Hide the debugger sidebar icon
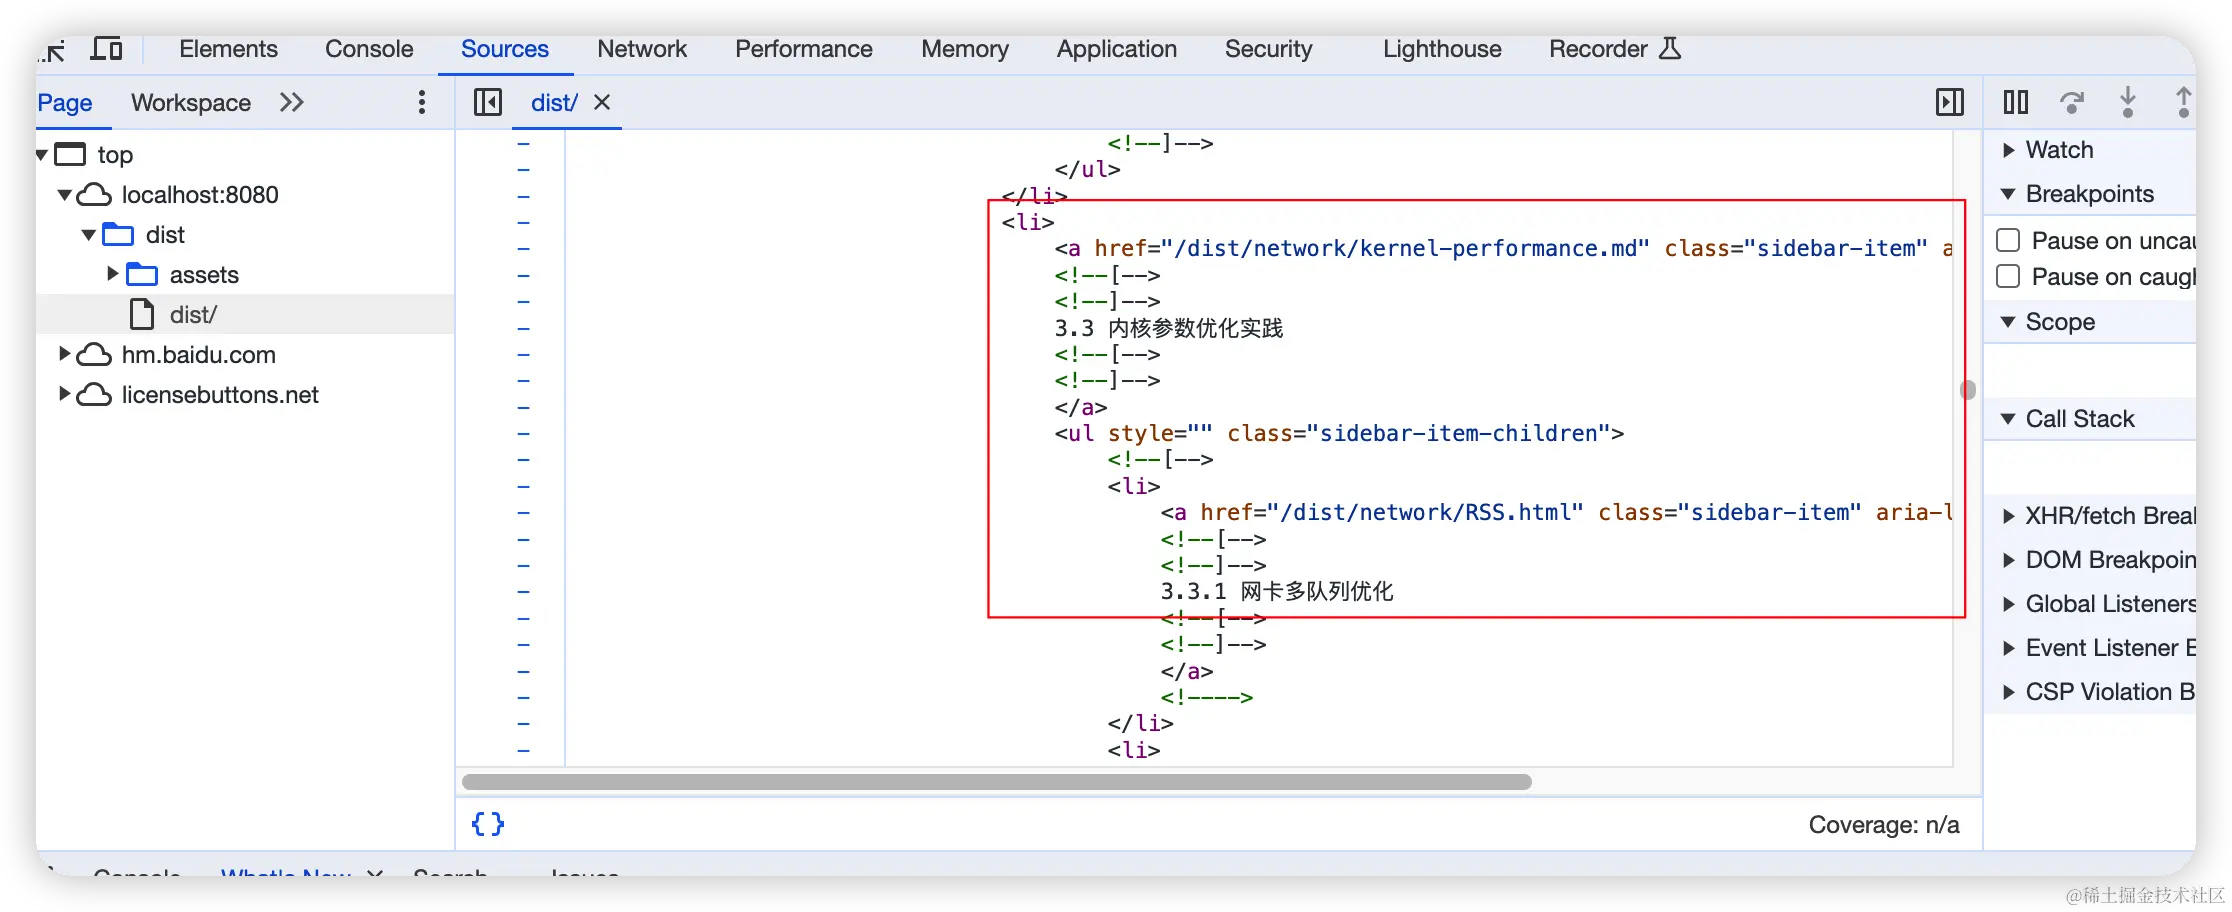 pos(1950,102)
